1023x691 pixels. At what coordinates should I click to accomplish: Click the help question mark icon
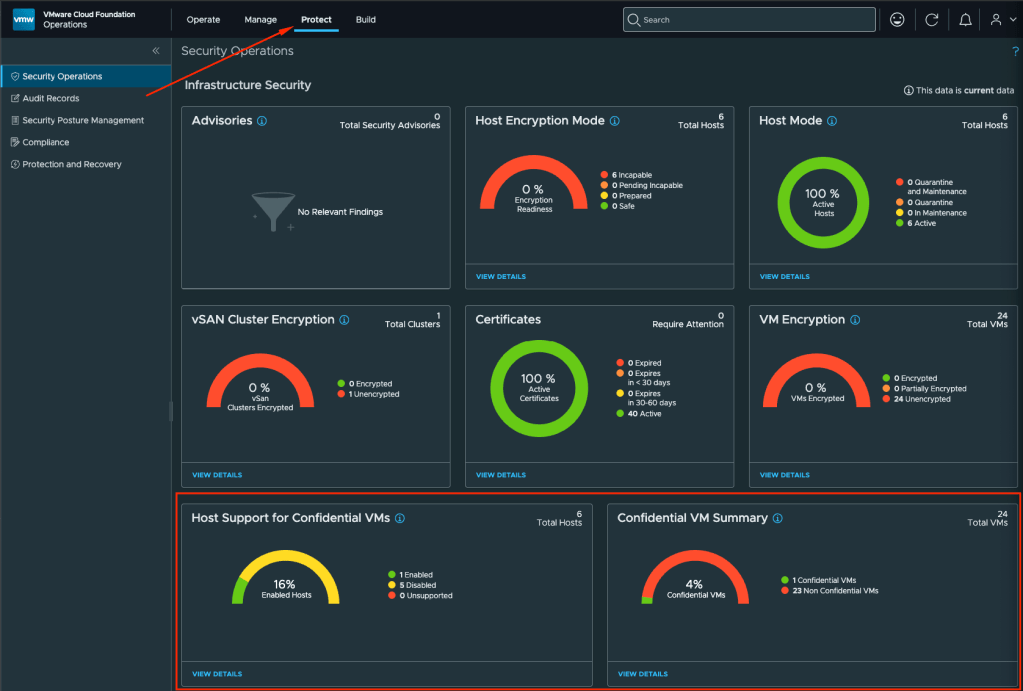(x=1015, y=52)
